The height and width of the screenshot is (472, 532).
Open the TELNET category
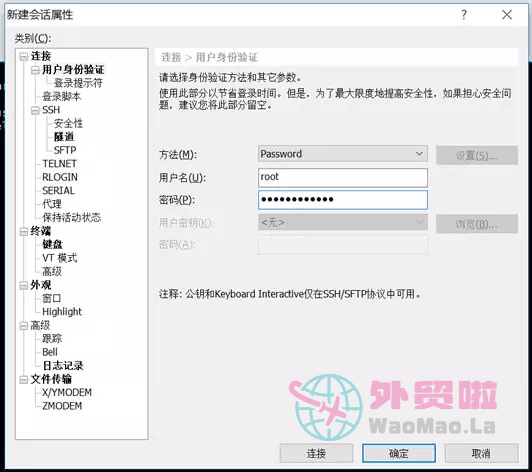[59, 164]
